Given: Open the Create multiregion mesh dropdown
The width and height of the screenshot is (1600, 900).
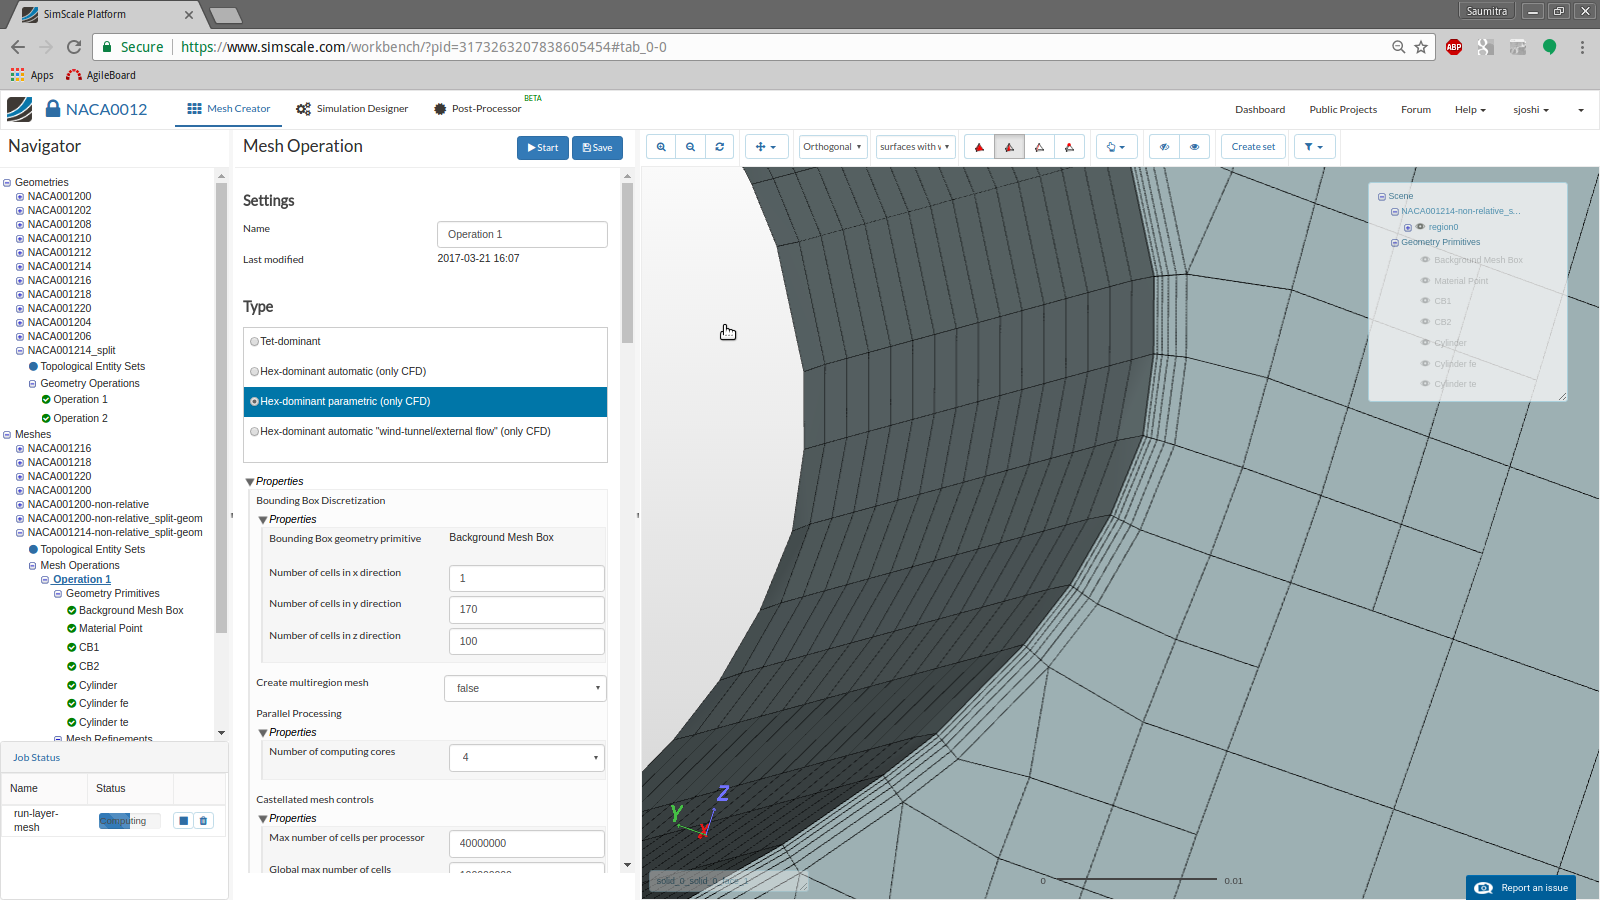Looking at the screenshot, I should pyautogui.click(x=525, y=688).
